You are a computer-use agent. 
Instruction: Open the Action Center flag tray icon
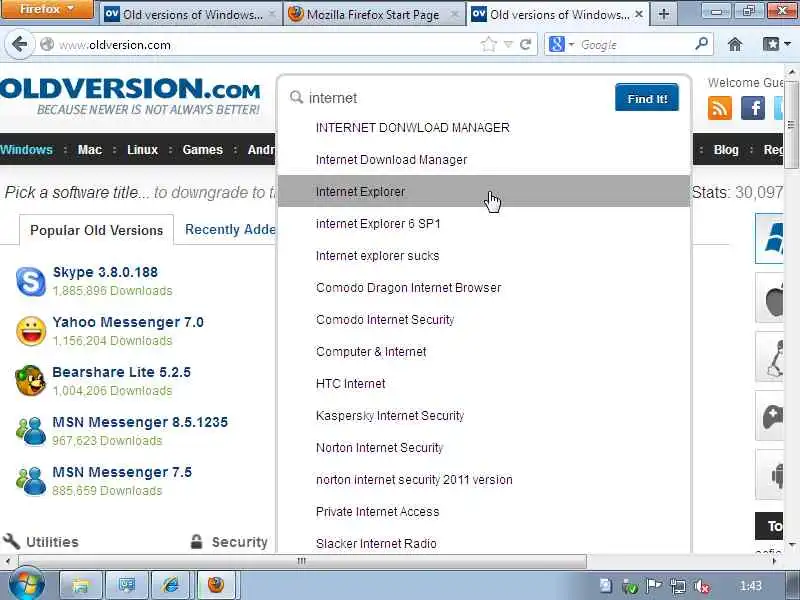[654, 586]
